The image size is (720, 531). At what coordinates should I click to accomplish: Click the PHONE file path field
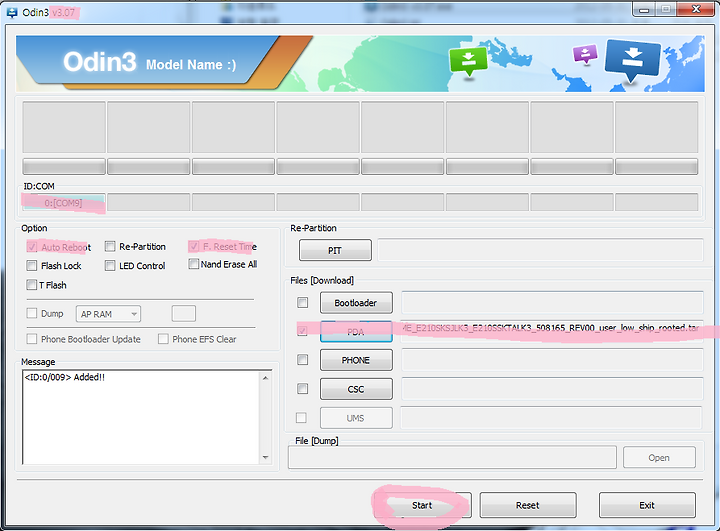pyautogui.click(x=552, y=360)
